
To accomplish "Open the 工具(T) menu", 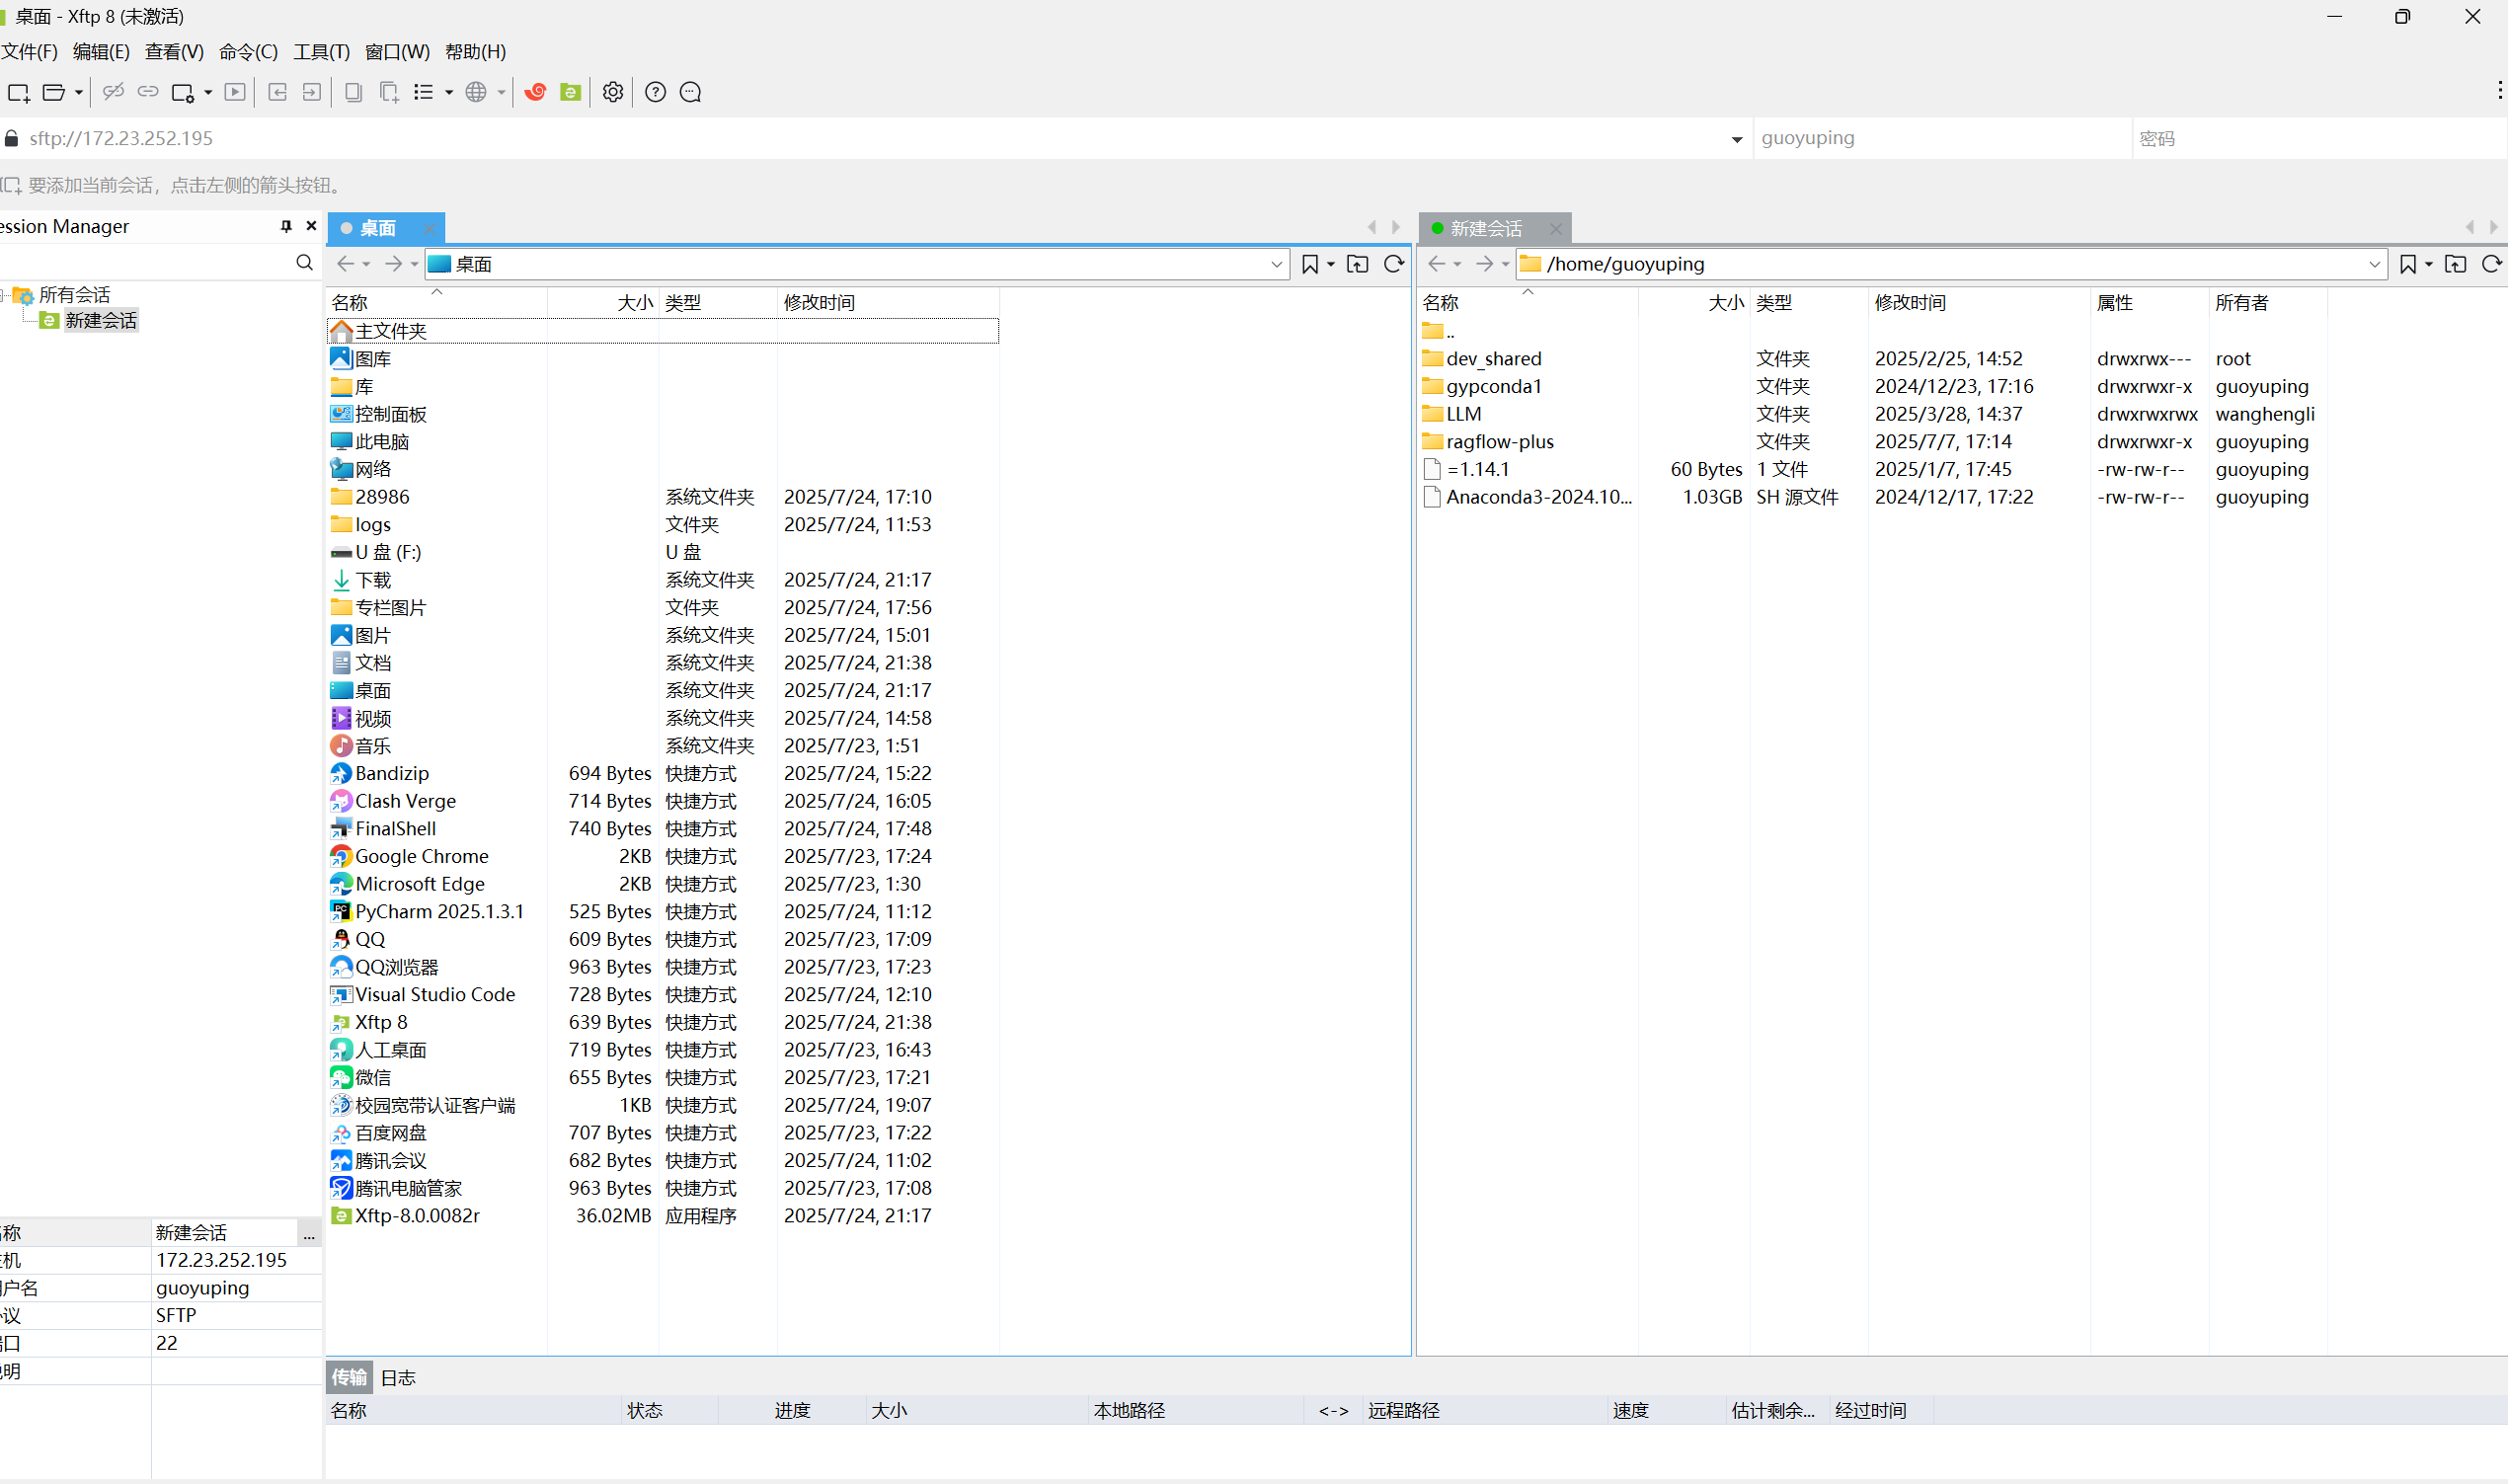I will point(321,51).
